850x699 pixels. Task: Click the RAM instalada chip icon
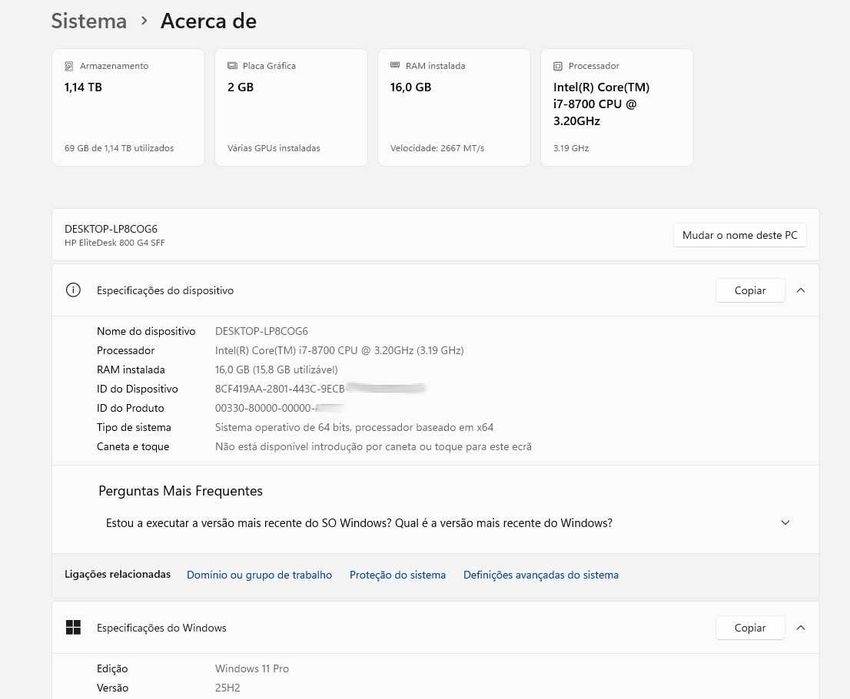click(395, 66)
